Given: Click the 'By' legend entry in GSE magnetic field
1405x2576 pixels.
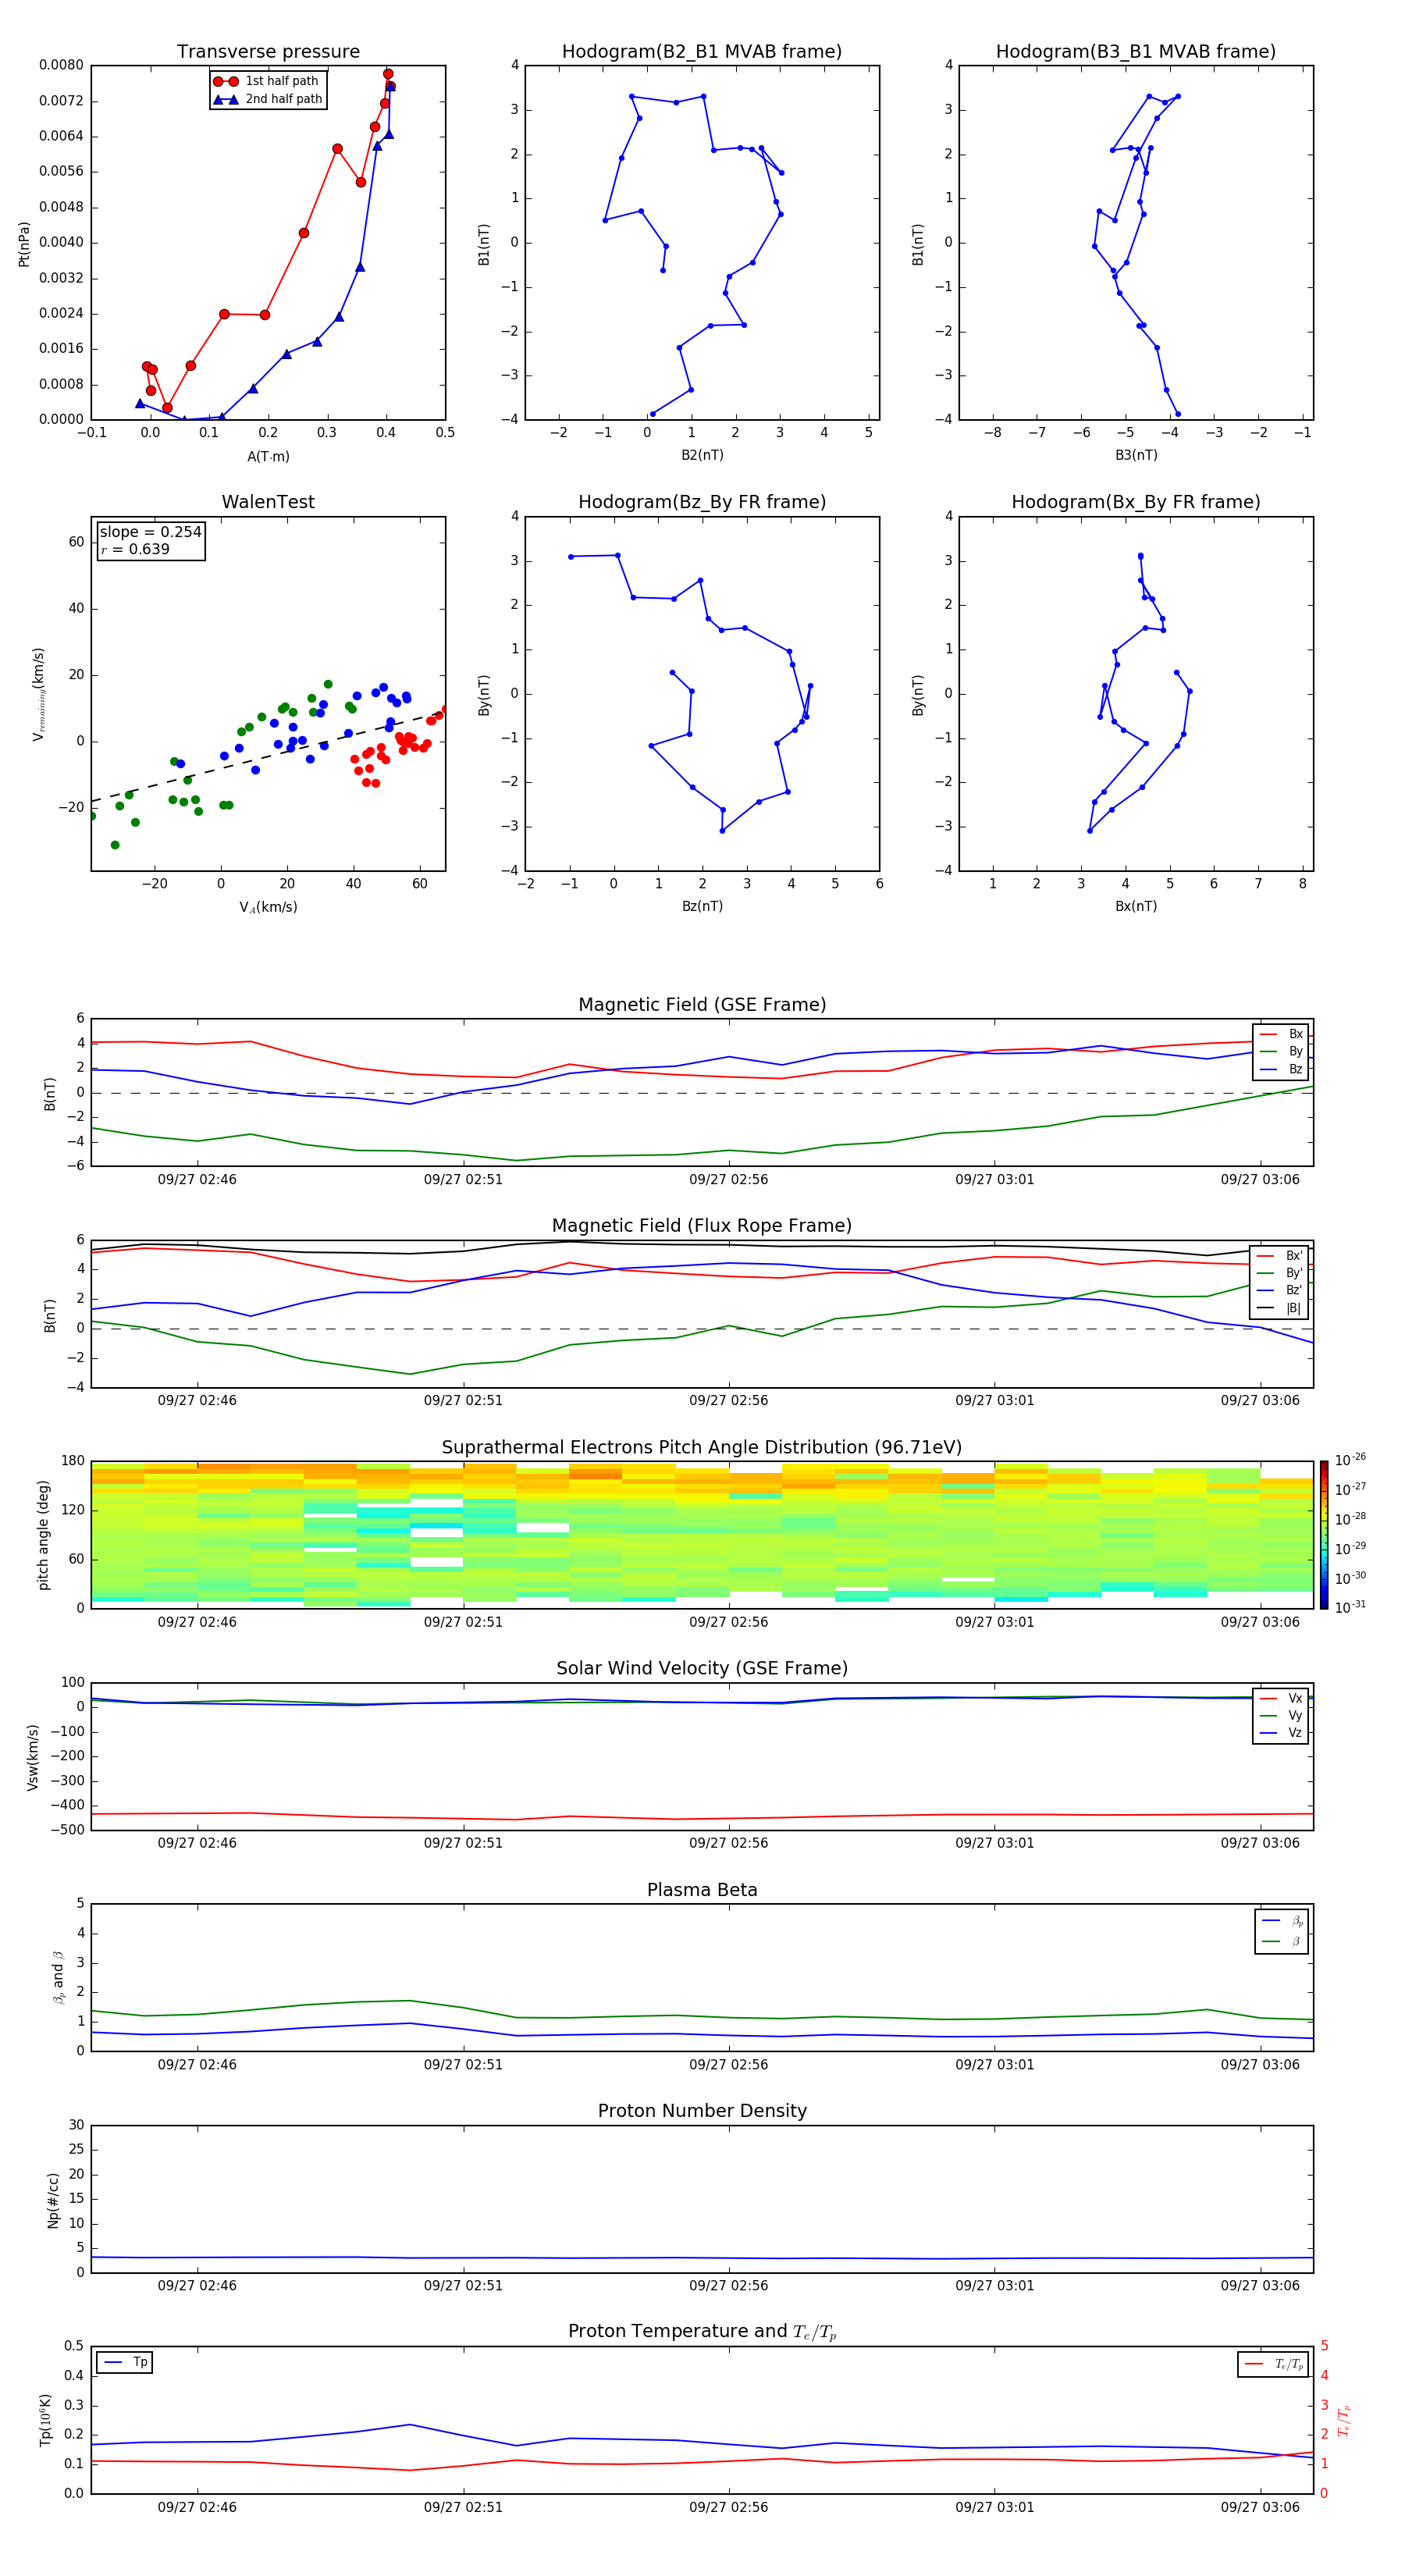Looking at the screenshot, I should pyautogui.click(x=1281, y=1052).
